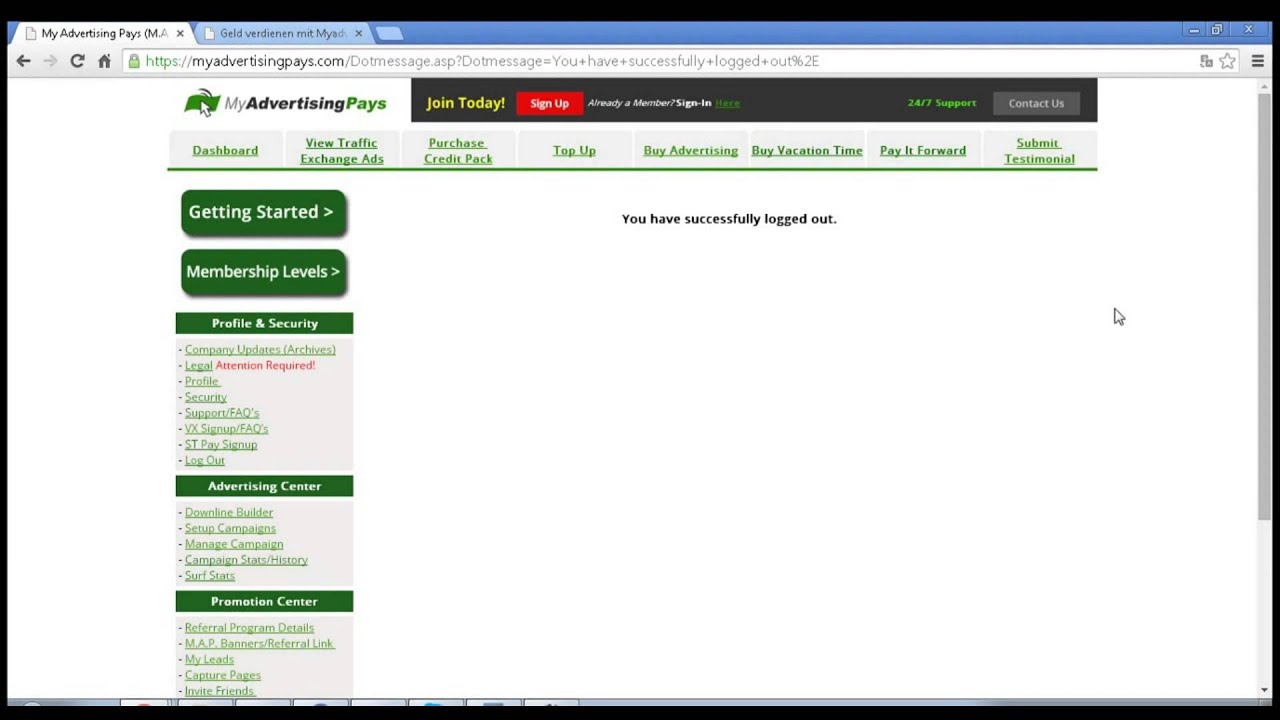Click the Join Today! text
1280x720 pixels.
coord(465,103)
